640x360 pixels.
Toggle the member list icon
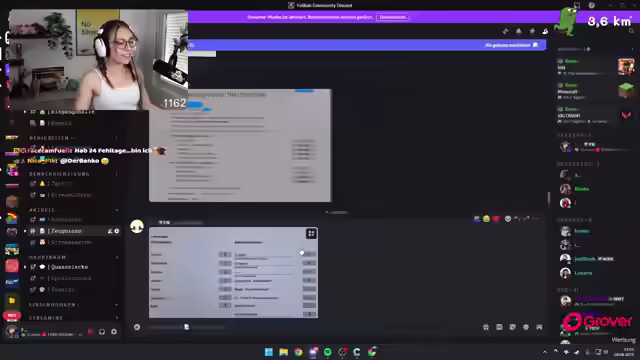545,31
